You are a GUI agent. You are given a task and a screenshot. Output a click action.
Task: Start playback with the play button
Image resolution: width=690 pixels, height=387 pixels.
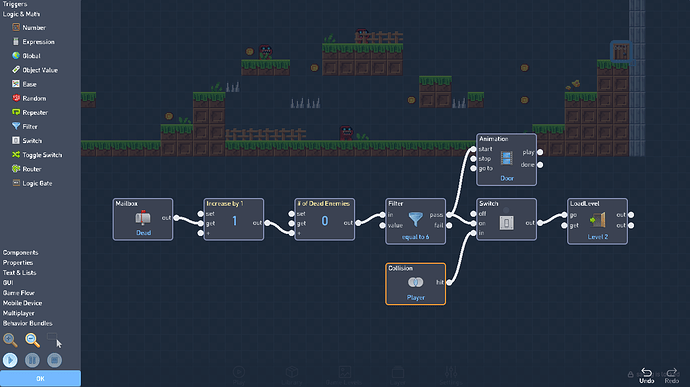click(x=10, y=360)
